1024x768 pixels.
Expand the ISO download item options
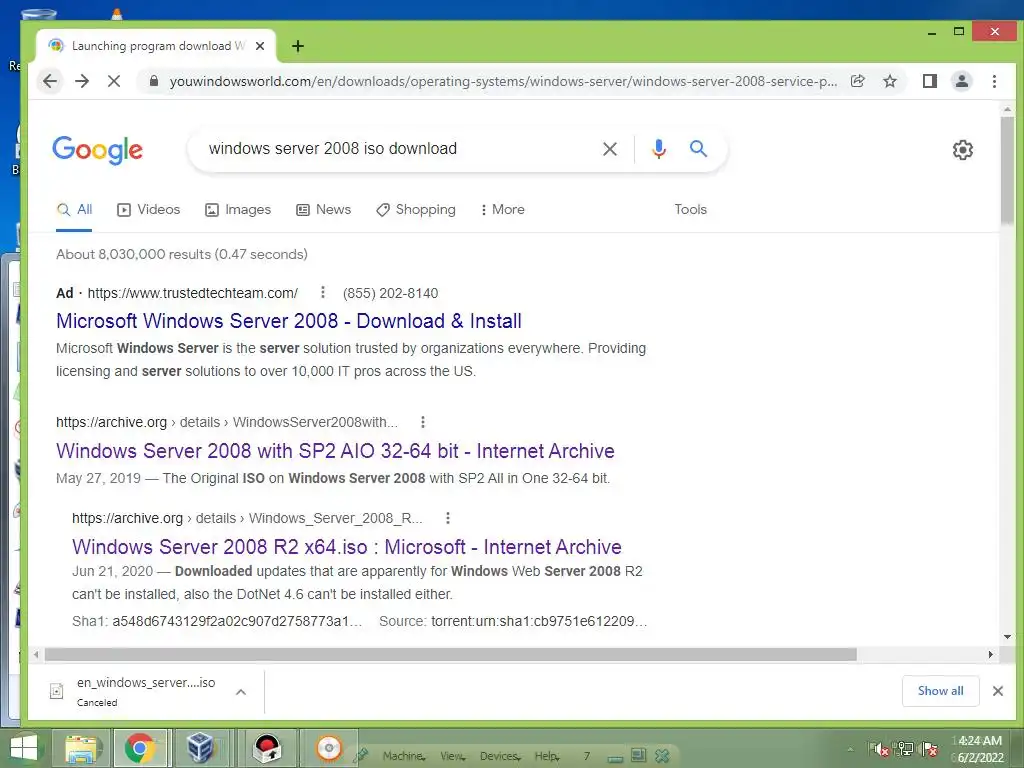[241, 692]
